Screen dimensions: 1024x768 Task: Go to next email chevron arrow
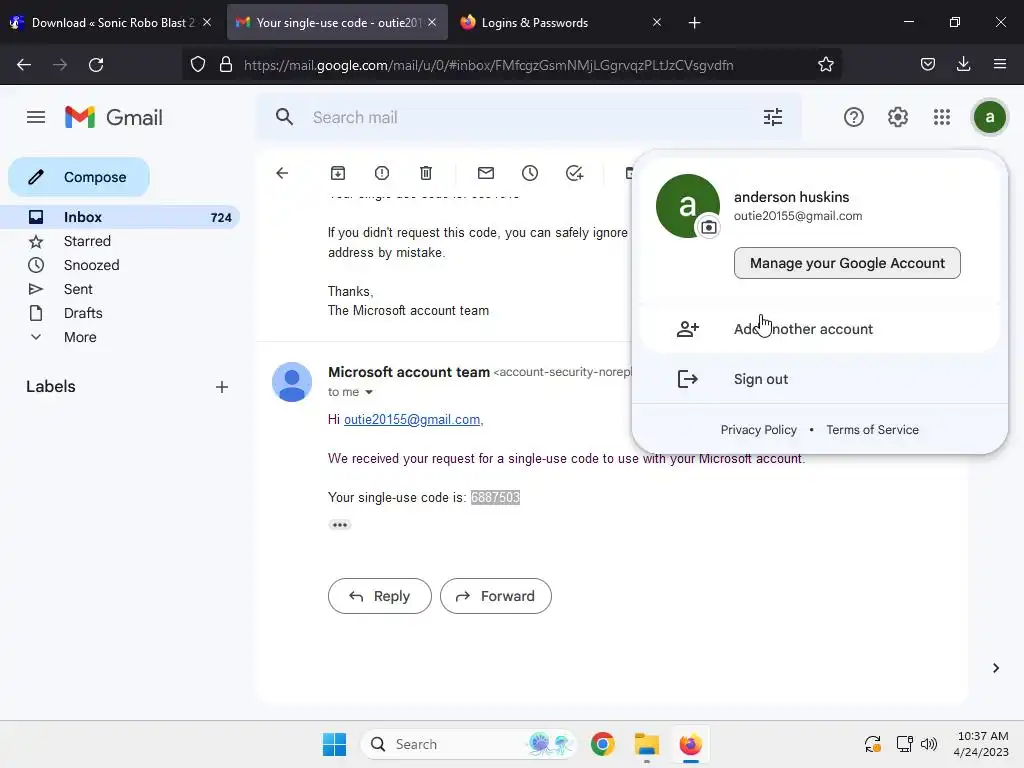coord(996,668)
